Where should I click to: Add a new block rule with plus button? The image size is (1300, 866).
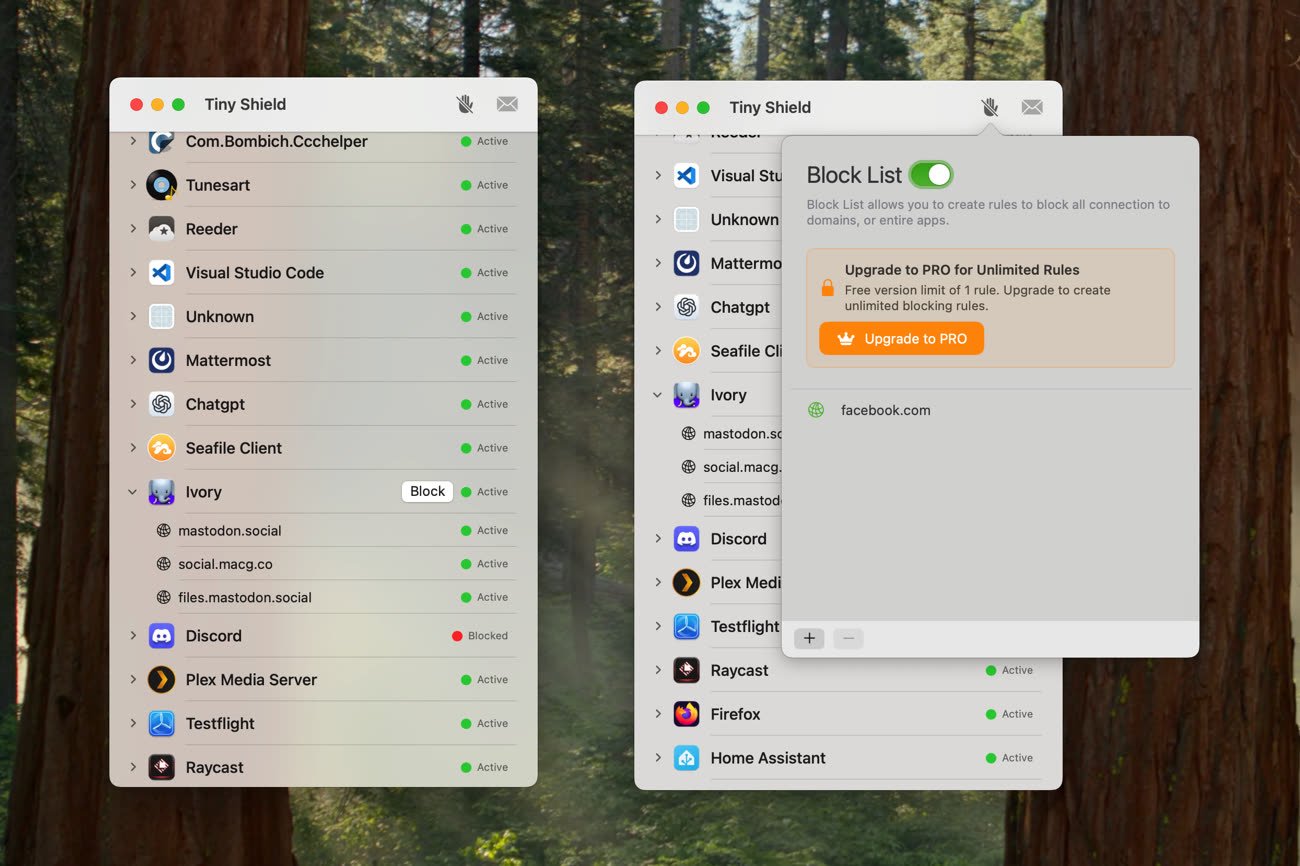click(x=809, y=638)
